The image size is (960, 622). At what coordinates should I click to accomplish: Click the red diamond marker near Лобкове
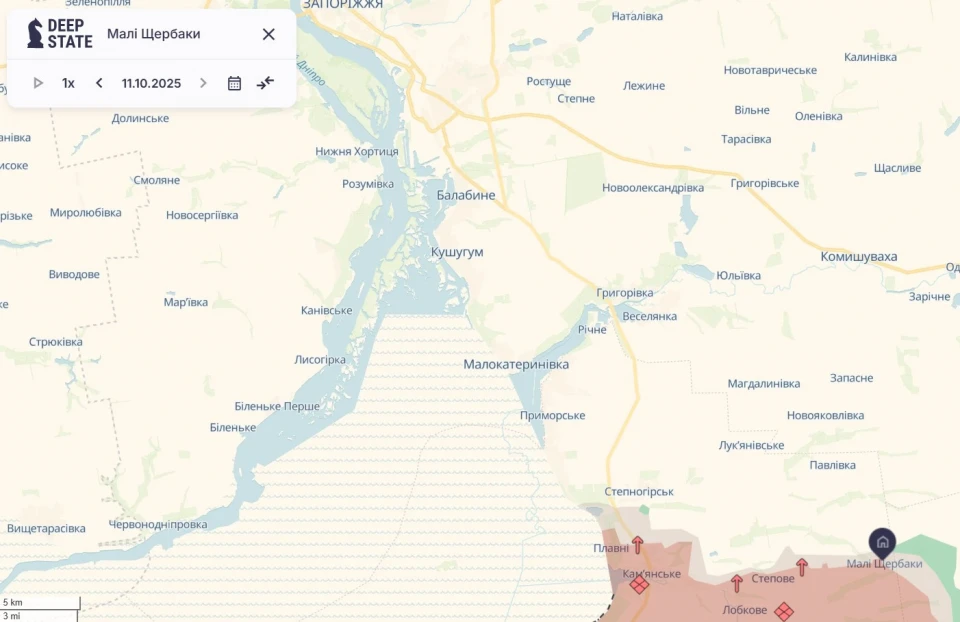[784, 610]
